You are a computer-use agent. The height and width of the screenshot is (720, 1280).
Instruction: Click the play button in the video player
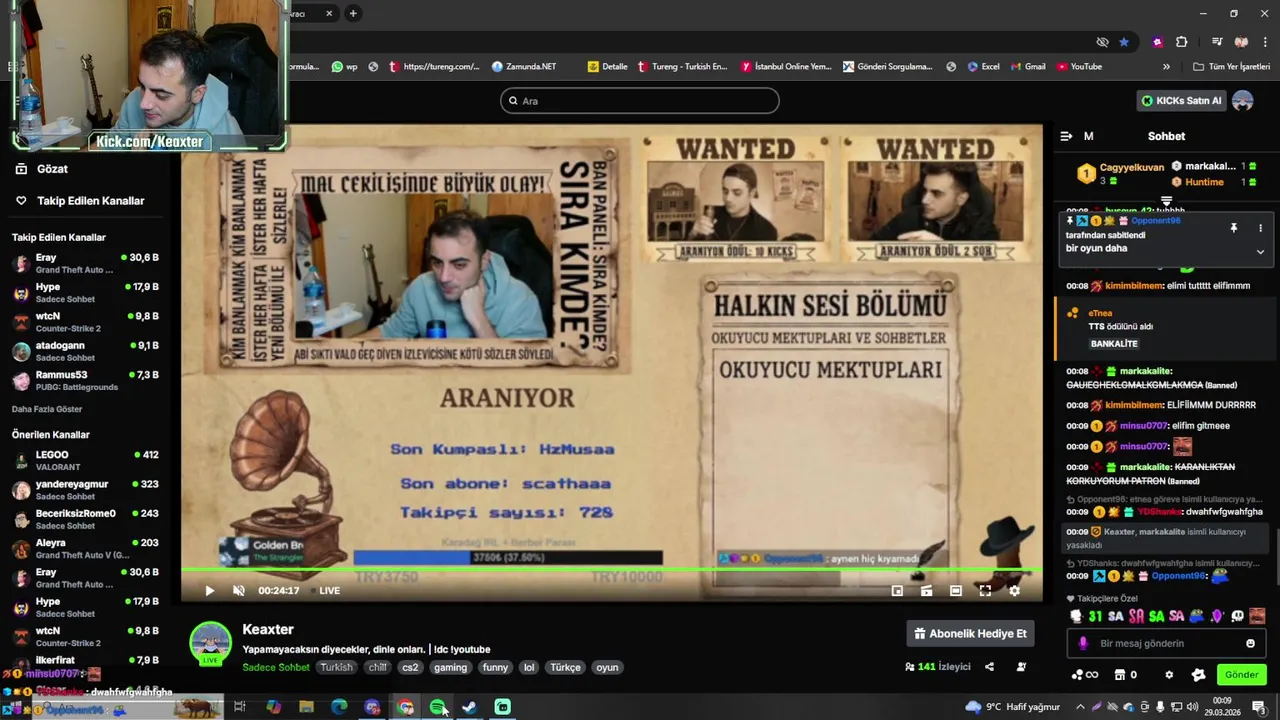(x=209, y=591)
